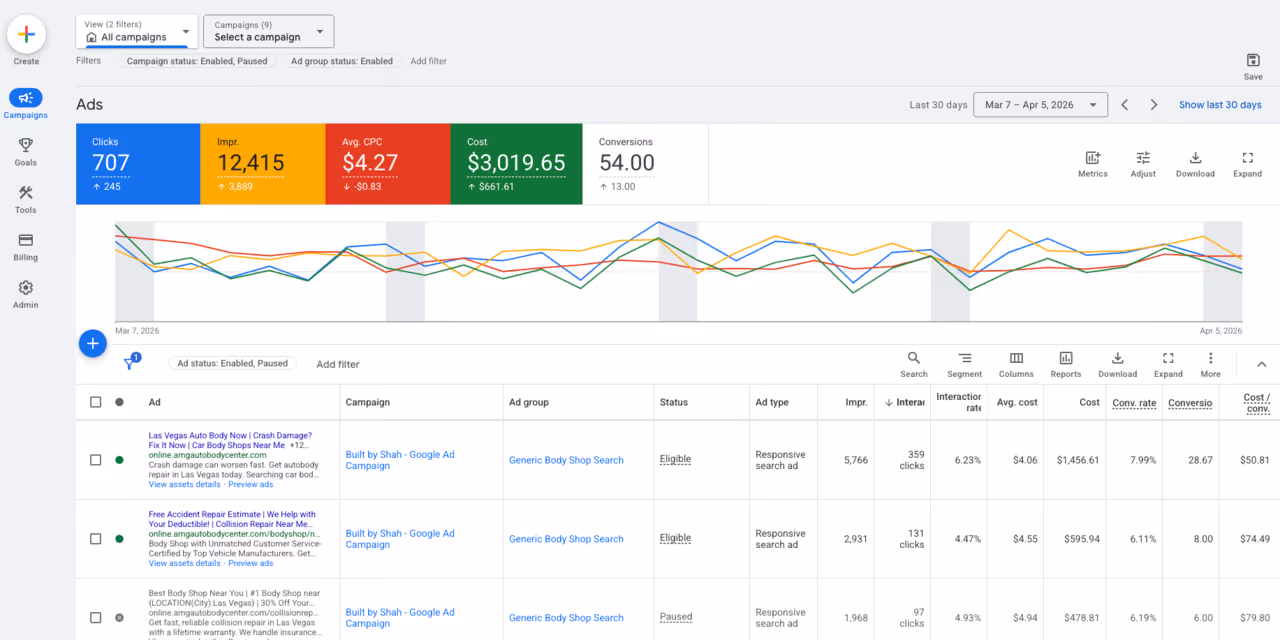Open the table filter funnel icon
The image size is (1280, 640).
coord(130,363)
